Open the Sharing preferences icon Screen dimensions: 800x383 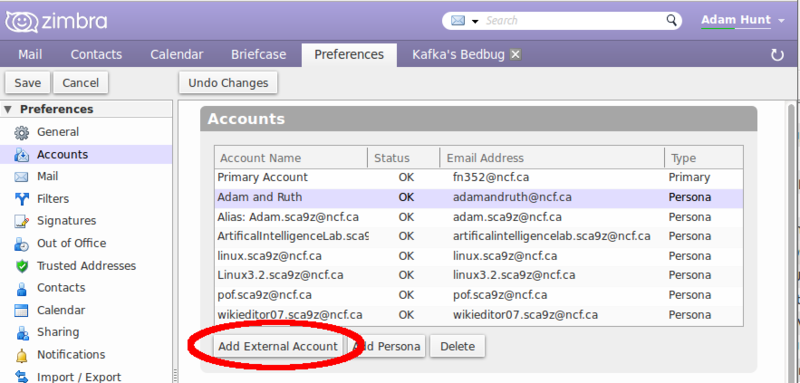click(x=21, y=333)
